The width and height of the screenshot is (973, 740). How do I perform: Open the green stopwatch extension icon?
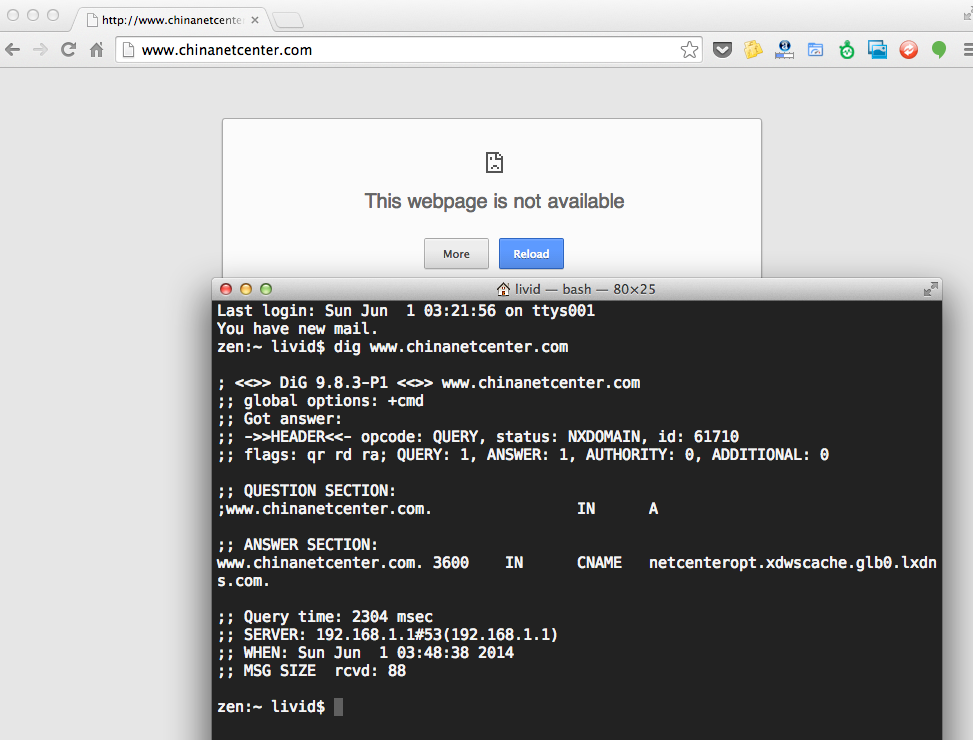847,50
